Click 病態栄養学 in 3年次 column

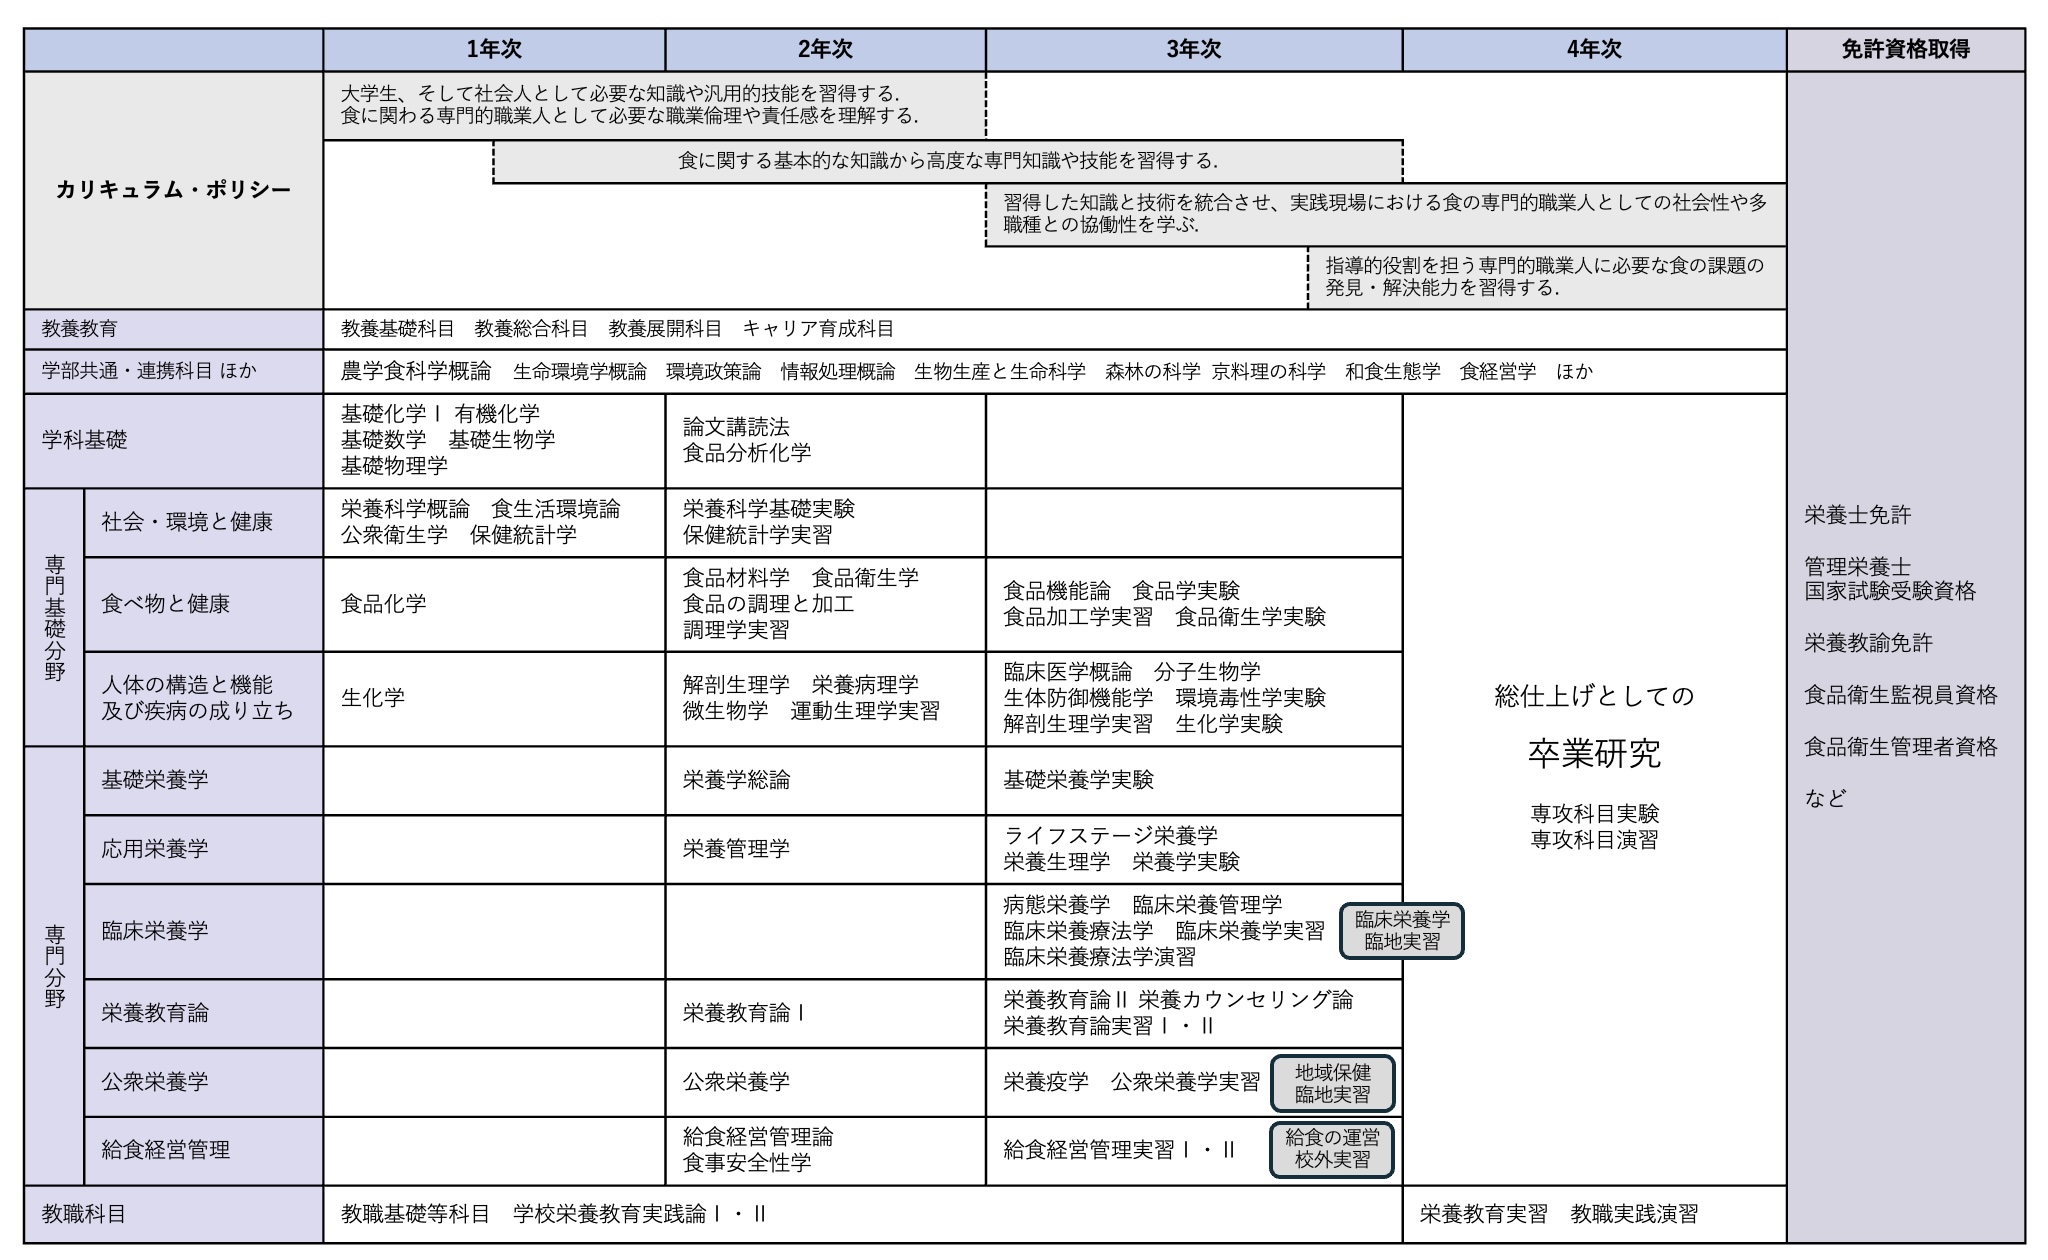1057,905
